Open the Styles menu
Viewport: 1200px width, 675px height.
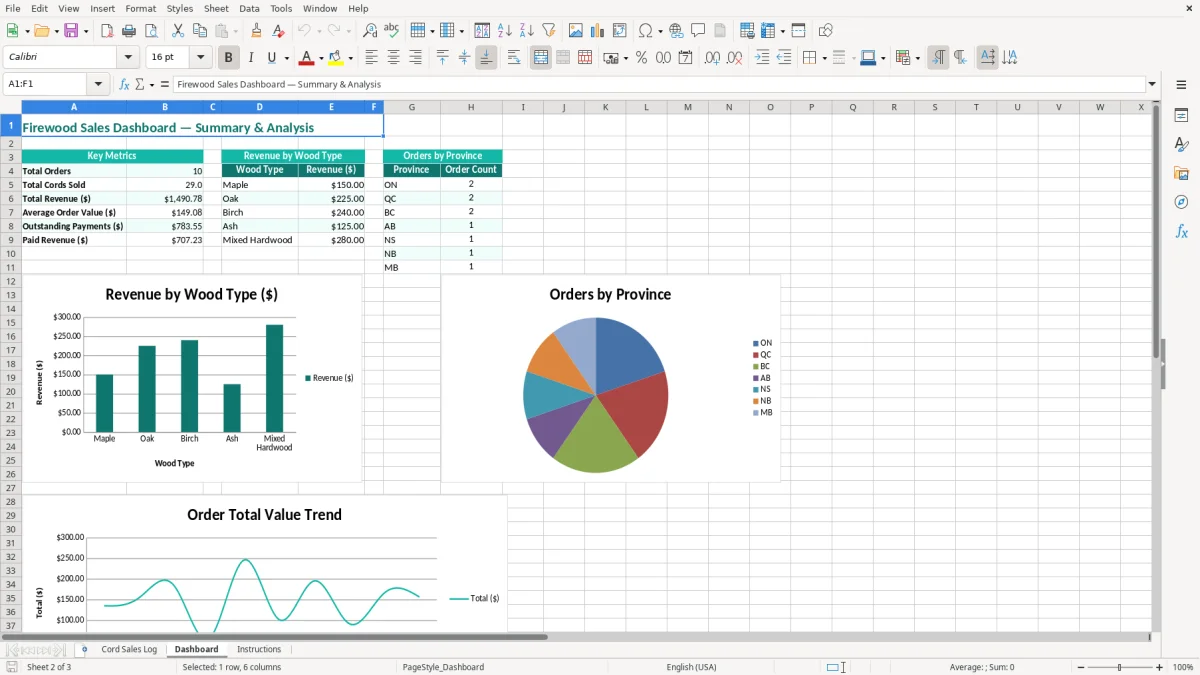(180, 8)
